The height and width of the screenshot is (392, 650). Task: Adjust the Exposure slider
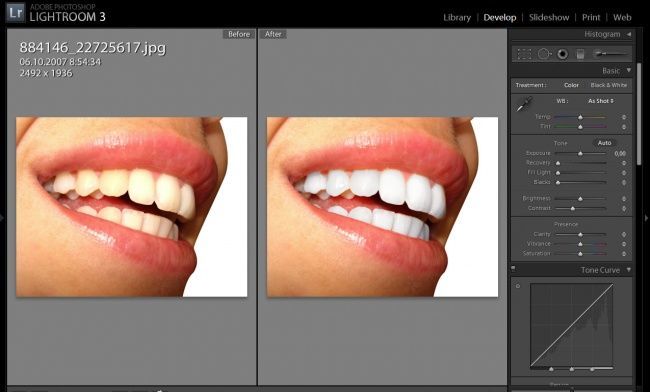[580, 154]
